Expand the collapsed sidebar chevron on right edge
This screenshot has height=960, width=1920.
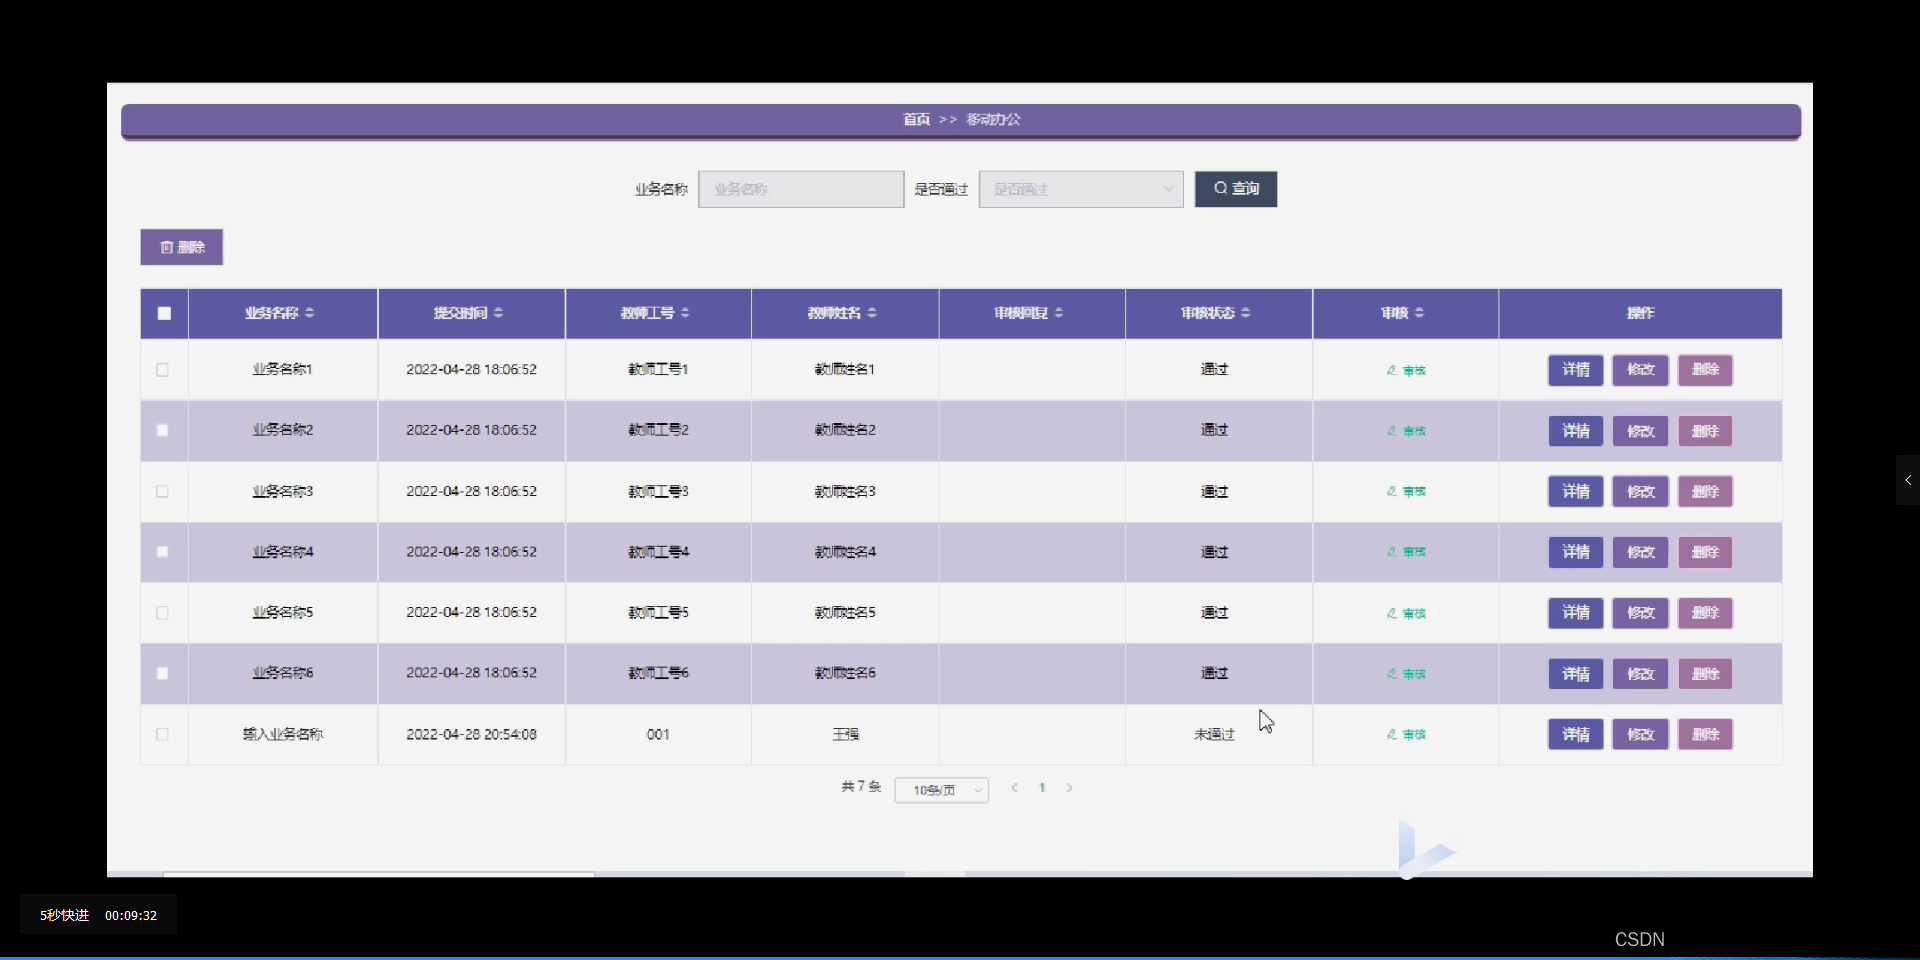click(1907, 480)
